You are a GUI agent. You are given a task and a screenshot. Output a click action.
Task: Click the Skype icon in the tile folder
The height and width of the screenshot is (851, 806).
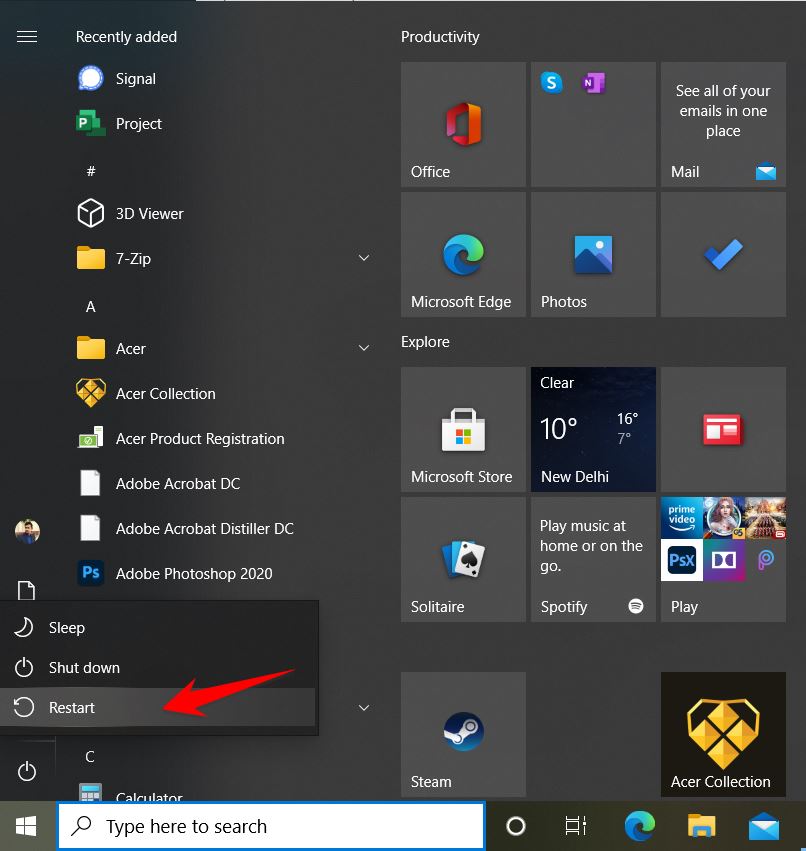(x=551, y=82)
